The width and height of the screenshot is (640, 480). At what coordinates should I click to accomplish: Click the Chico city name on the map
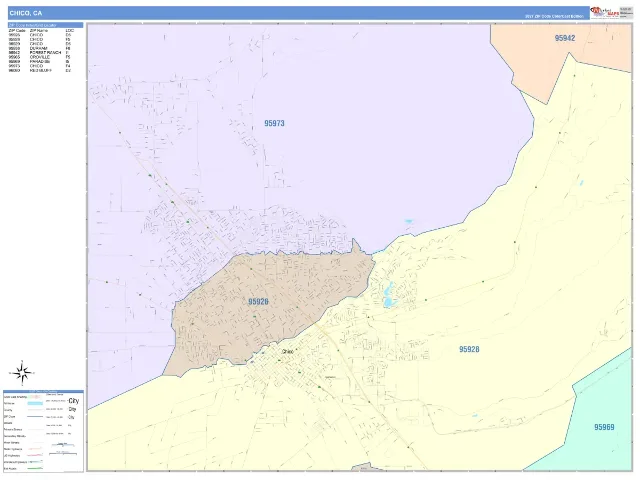(x=287, y=351)
